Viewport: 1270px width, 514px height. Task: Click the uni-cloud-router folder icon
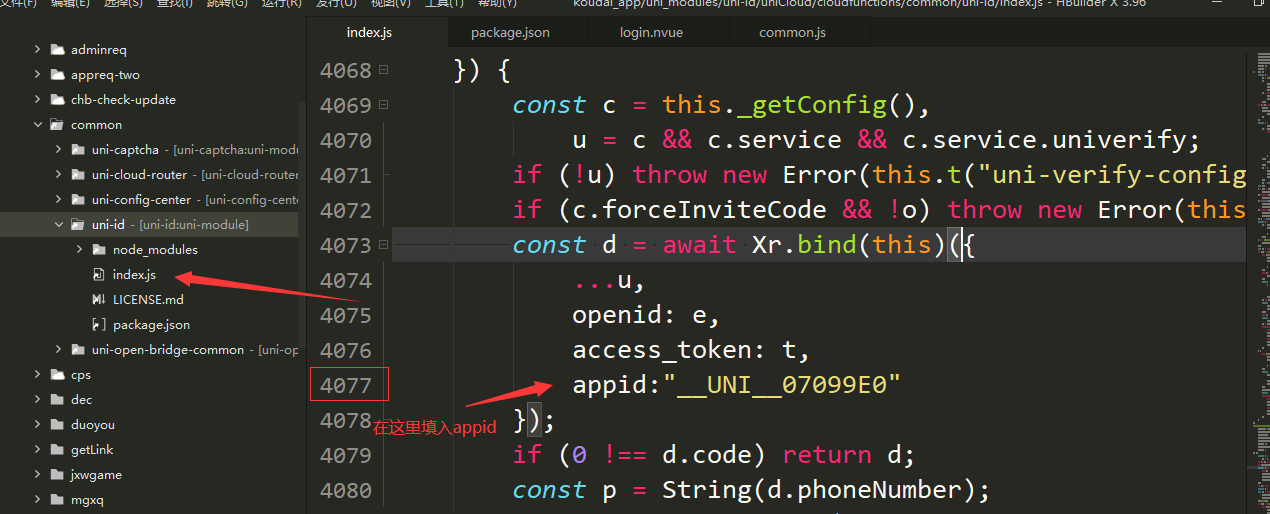click(78, 175)
